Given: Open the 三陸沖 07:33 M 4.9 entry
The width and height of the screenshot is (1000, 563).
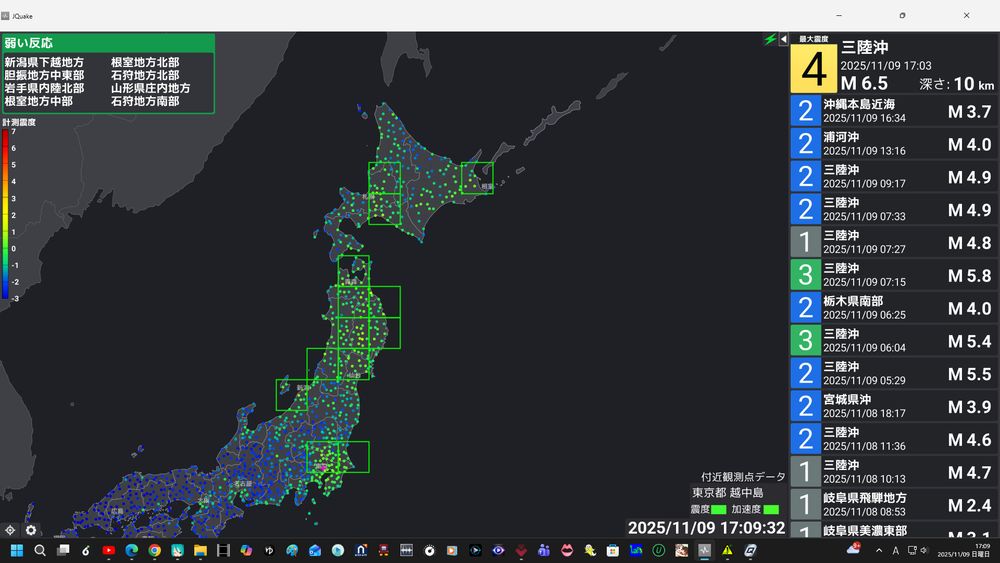Looking at the screenshot, I should 894,209.
